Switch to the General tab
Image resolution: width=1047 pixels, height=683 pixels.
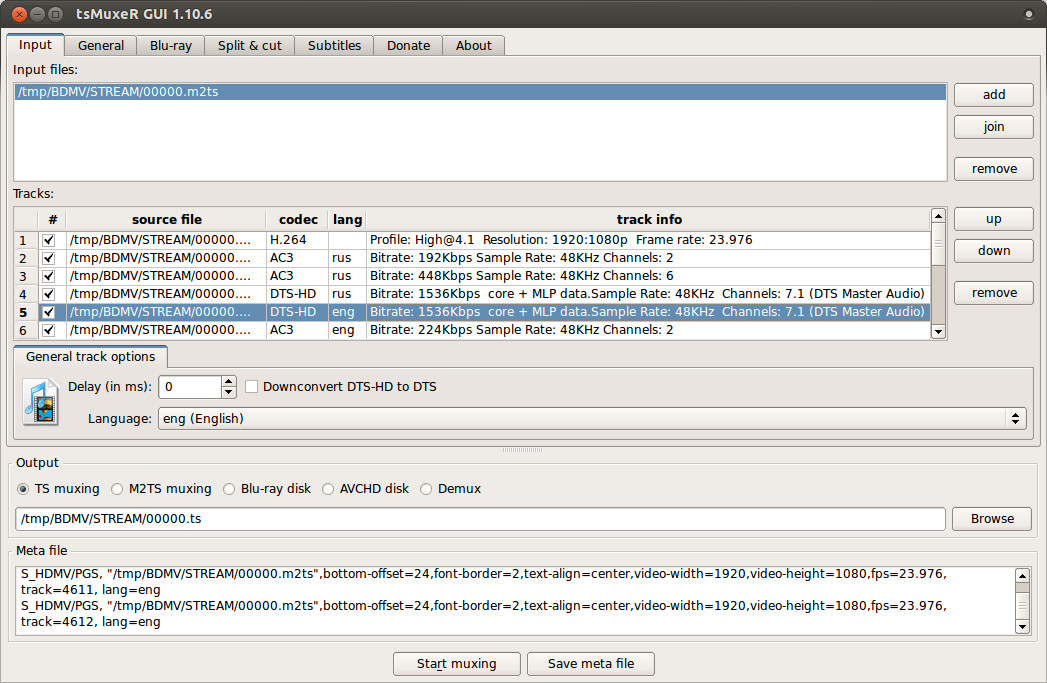click(x=101, y=45)
